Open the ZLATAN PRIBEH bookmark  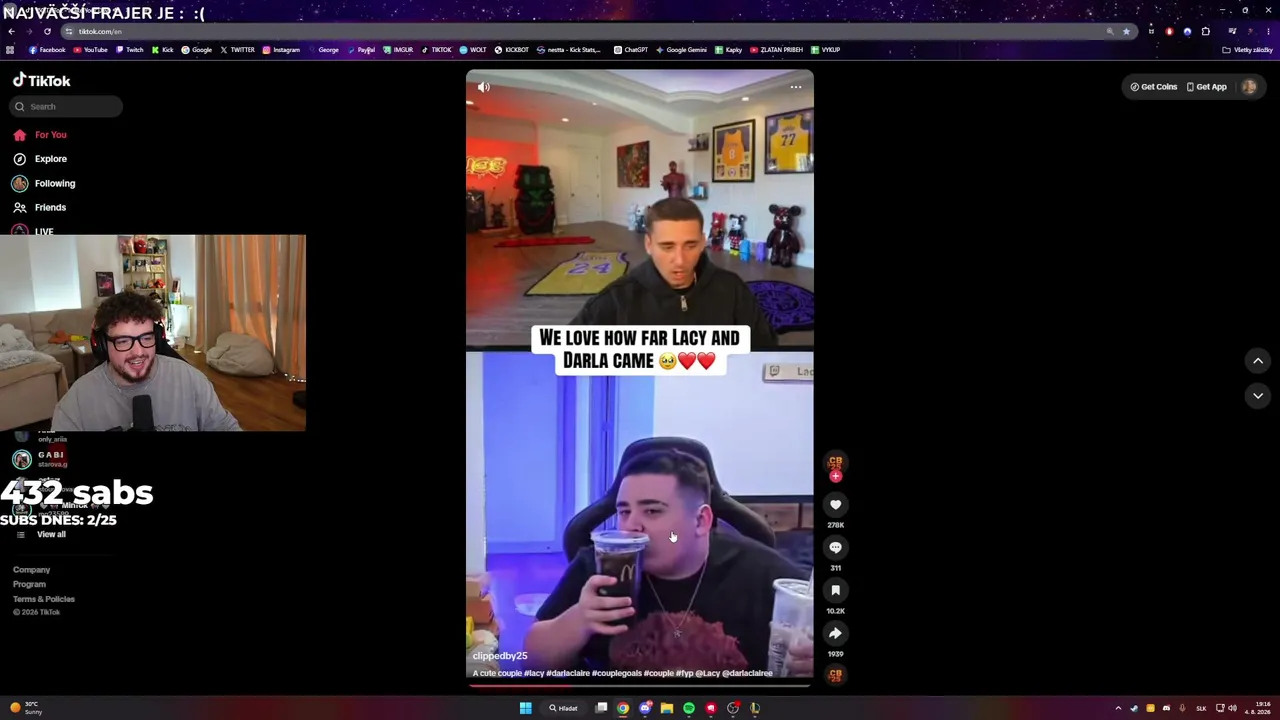pyautogui.click(x=776, y=50)
